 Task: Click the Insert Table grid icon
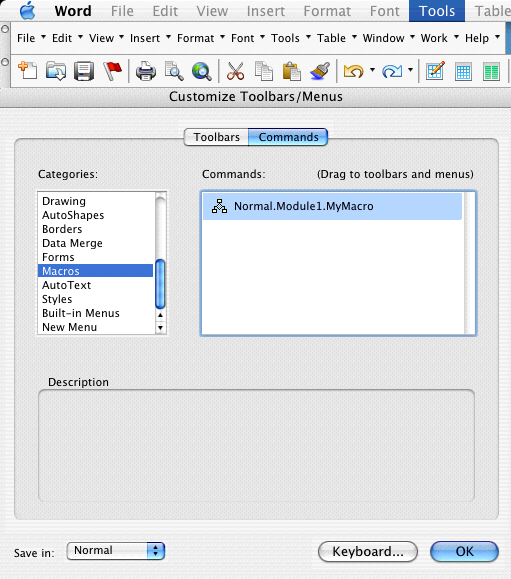click(463, 72)
